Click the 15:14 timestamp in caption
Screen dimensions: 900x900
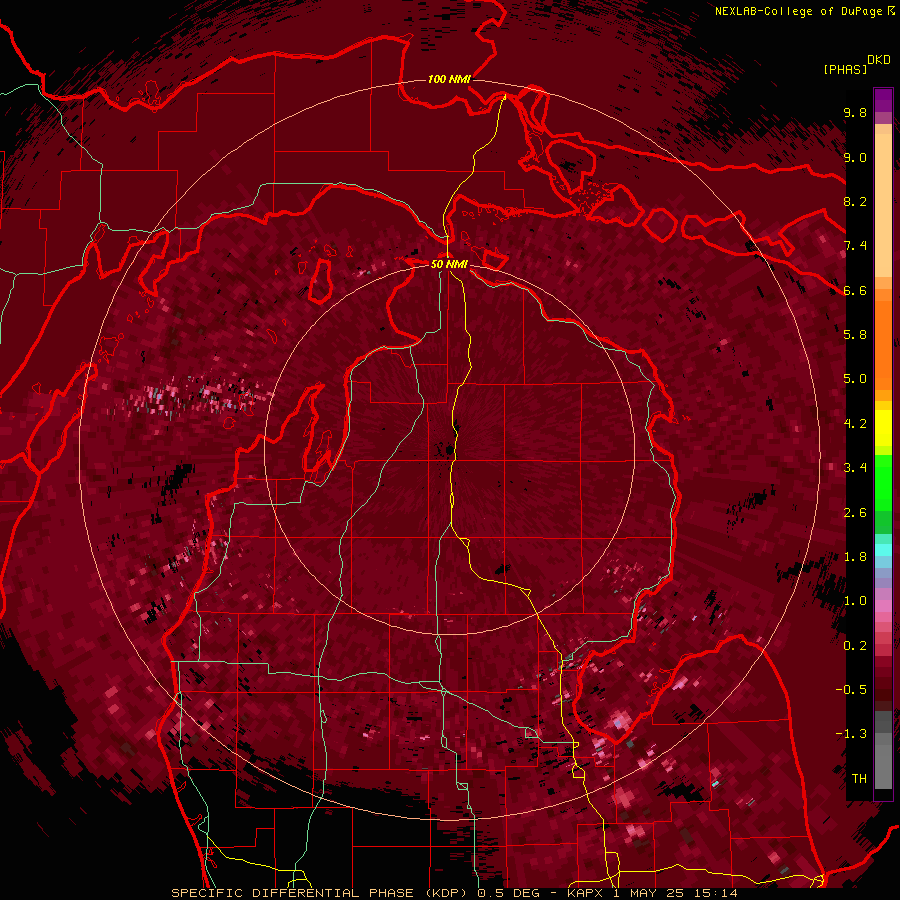tap(718, 893)
